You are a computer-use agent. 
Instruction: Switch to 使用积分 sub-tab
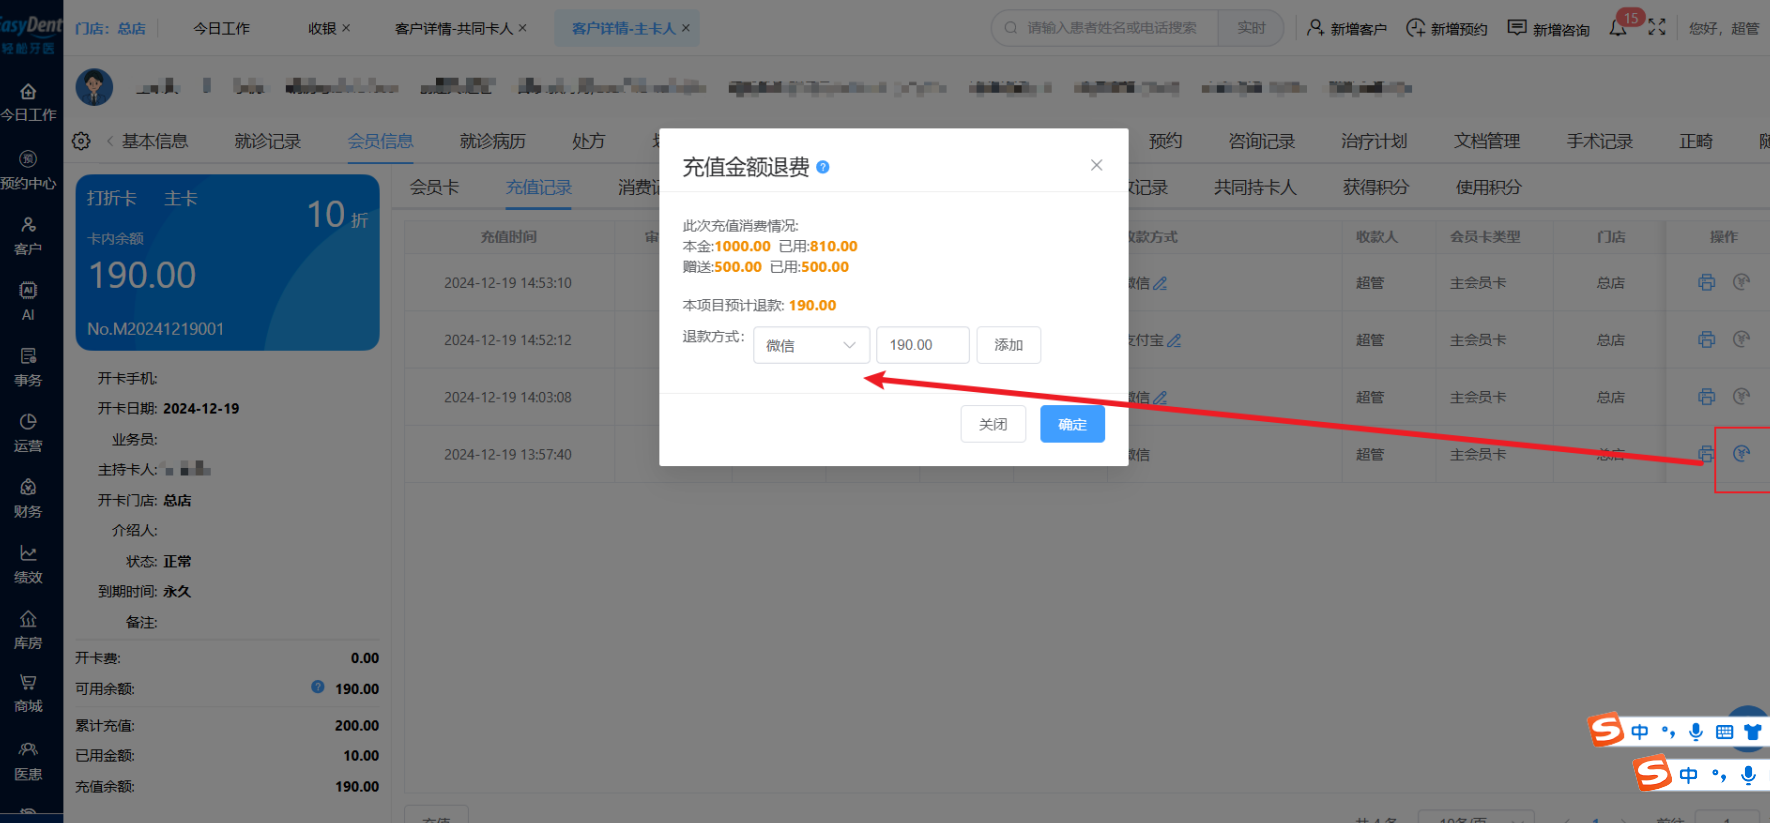coord(1489,187)
